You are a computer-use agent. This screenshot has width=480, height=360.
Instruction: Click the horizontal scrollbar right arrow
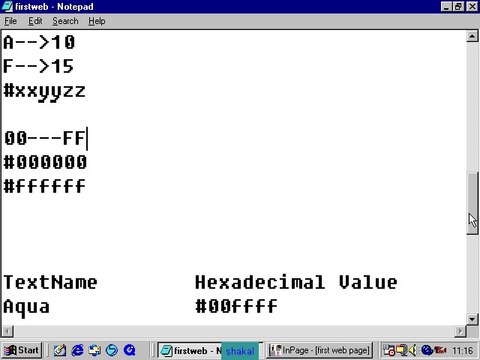pyautogui.click(x=460, y=331)
